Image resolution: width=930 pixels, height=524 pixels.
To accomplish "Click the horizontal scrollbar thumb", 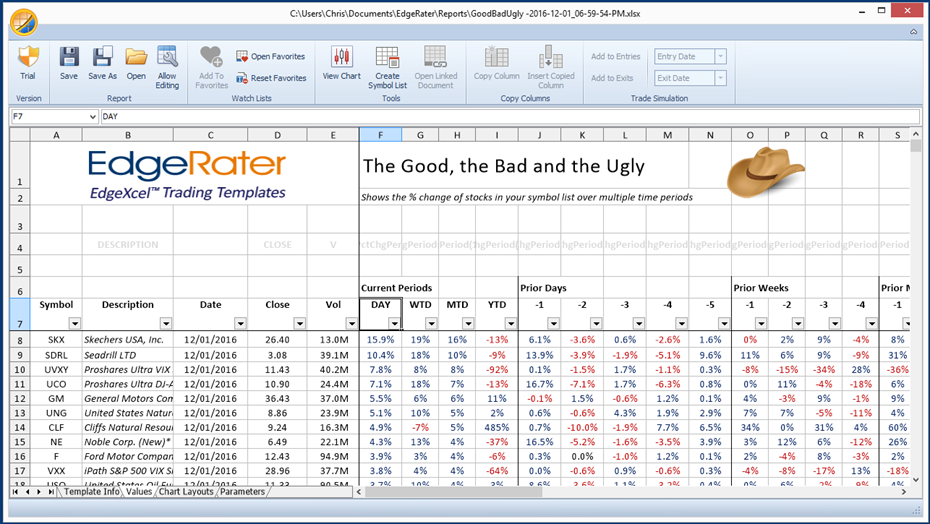I will click(453, 492).
